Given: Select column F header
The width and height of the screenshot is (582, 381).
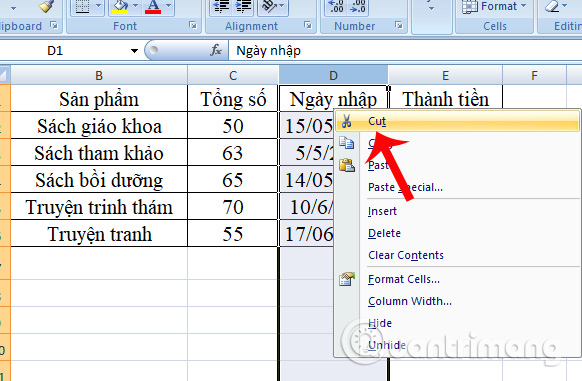Looking at the screenshot, I should (534, 75).
